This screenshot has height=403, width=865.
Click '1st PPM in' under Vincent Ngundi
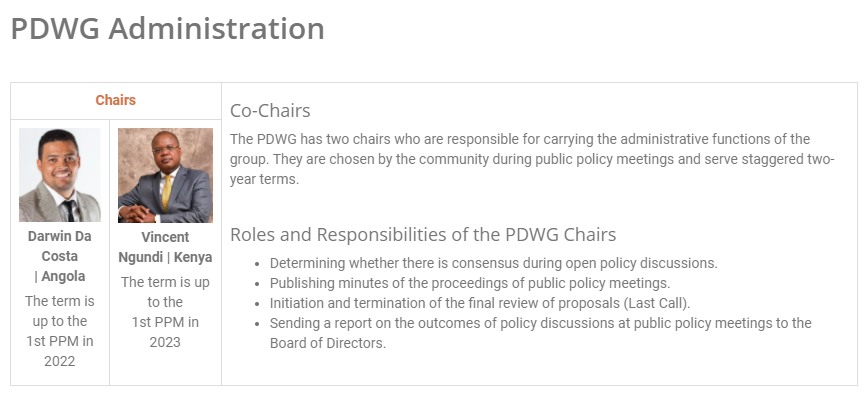point(165,322)
